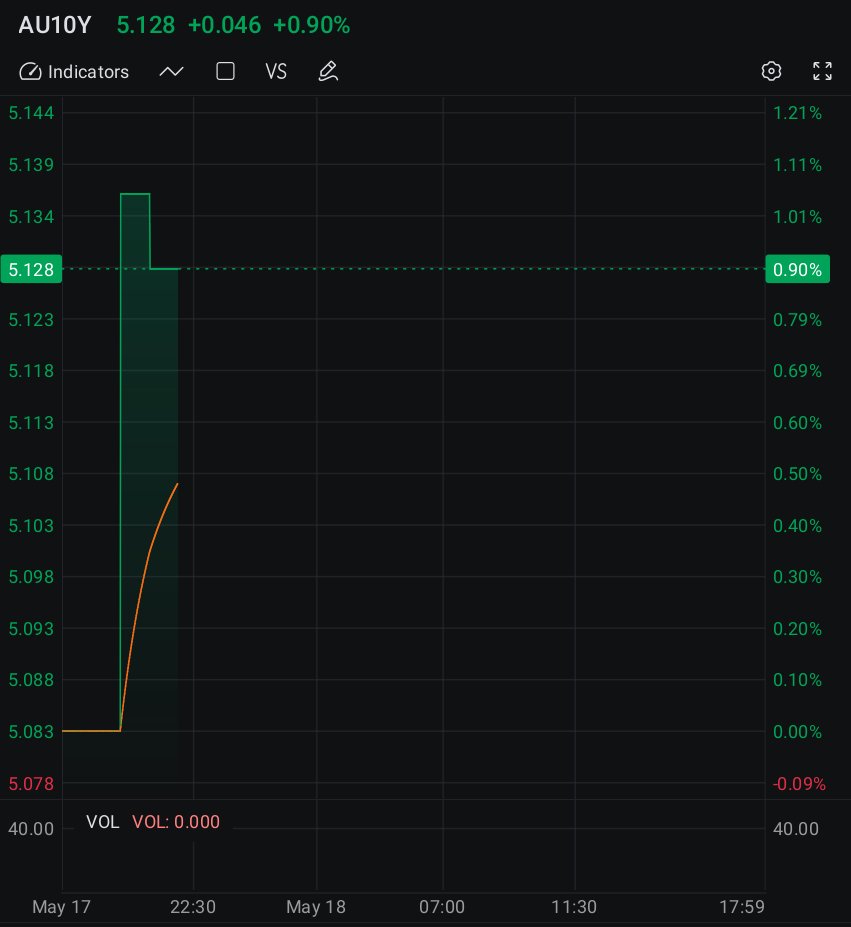Click the 22:30 time label
Screen dimensions: 851x927
point(193,906)
